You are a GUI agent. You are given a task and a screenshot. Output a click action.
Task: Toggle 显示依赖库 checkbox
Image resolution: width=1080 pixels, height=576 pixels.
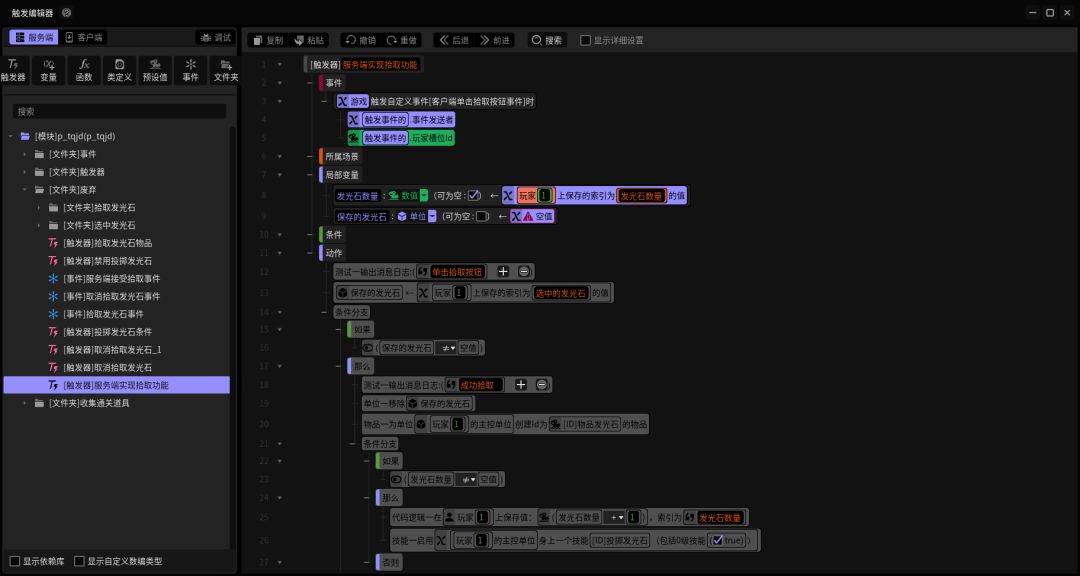(x=14, y=562)
